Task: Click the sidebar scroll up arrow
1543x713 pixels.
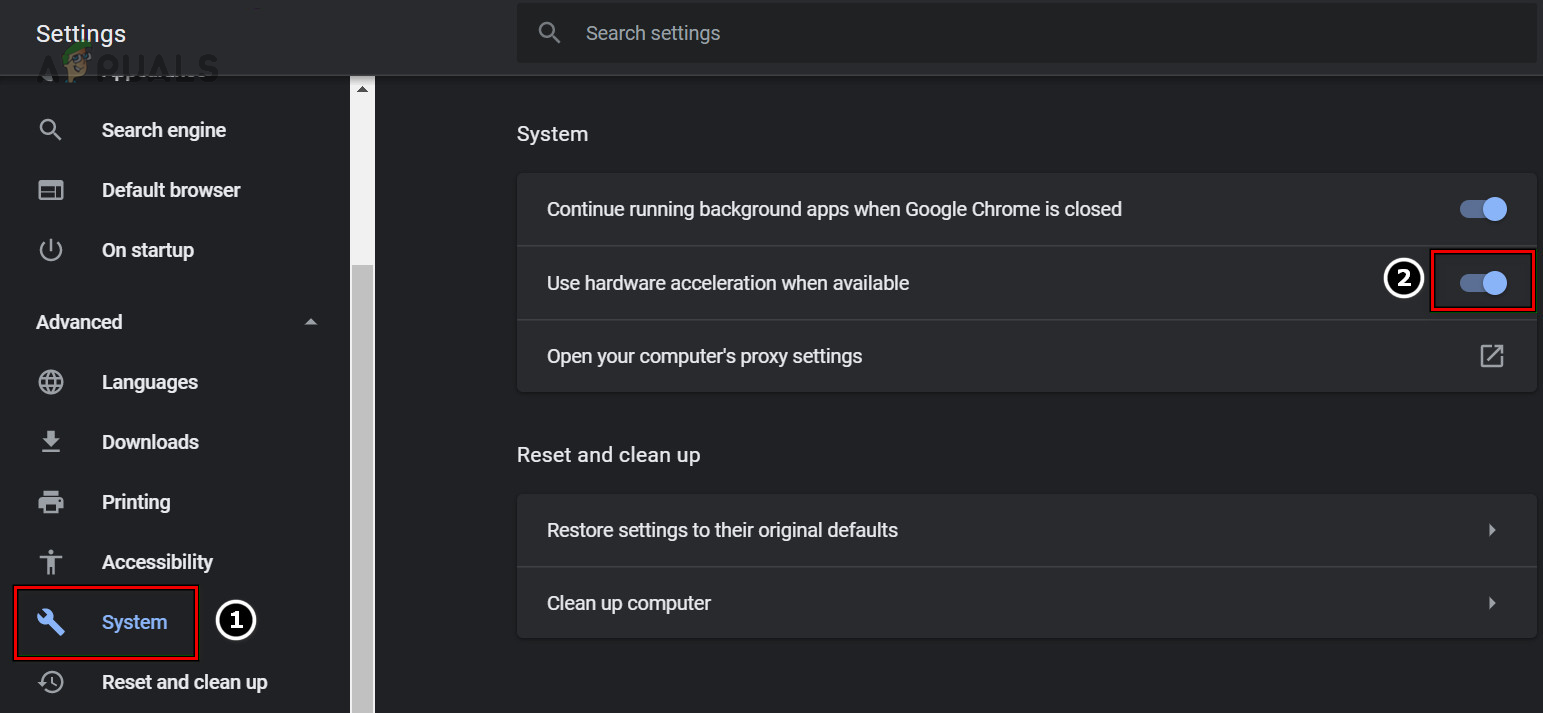Action: (x=362, y=89)
